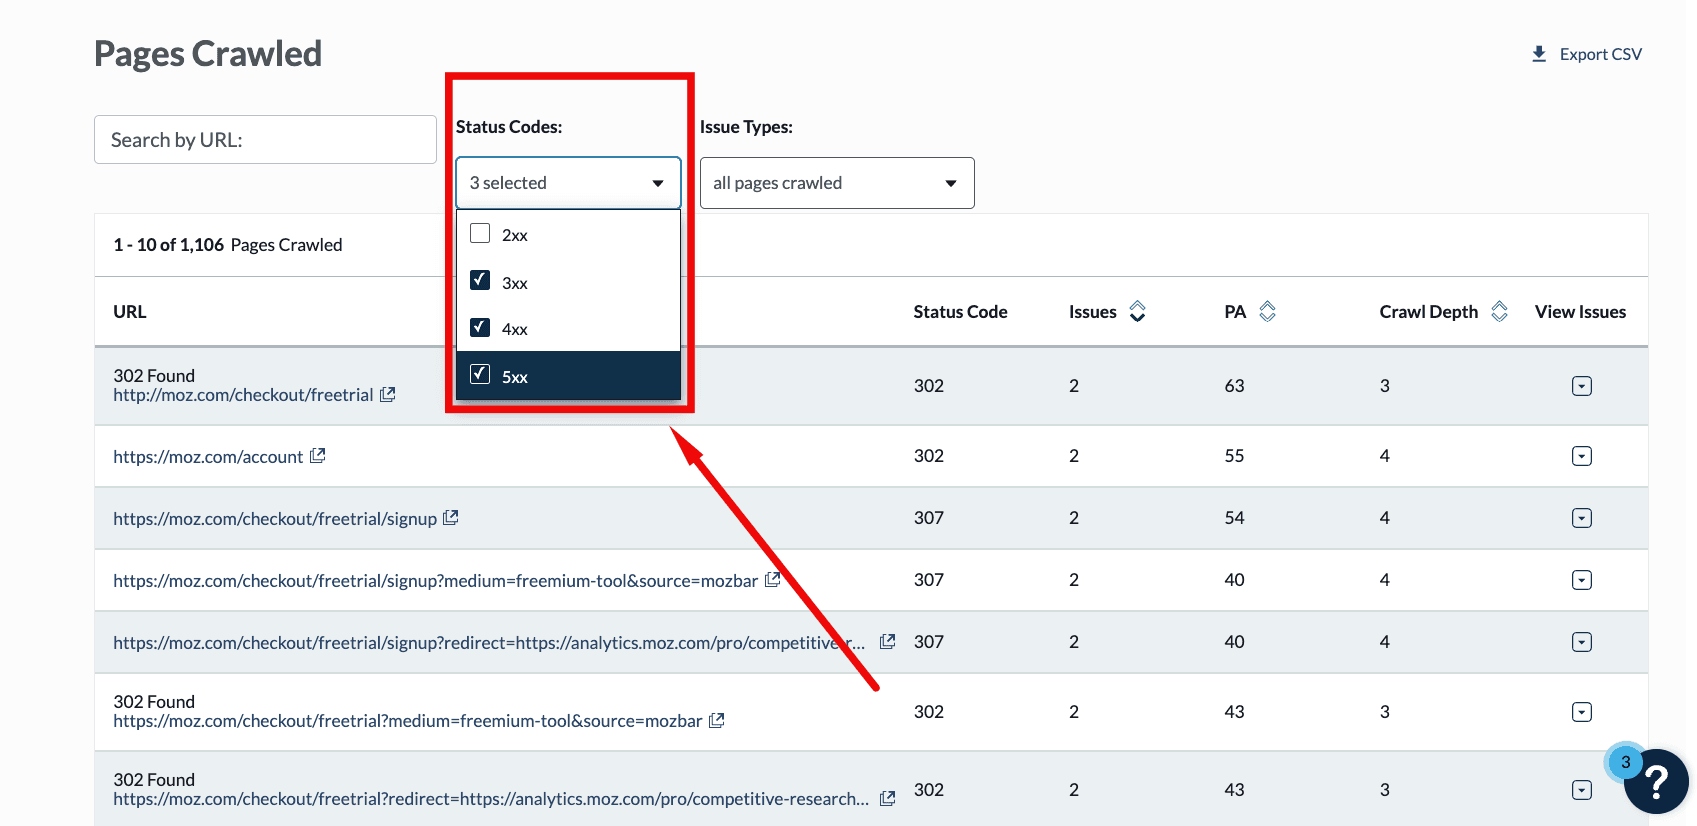This screenshot has height=826, width=1697.
Task: Expand View Issues for first 302 Found row
Action: [x=1581, y=386]
